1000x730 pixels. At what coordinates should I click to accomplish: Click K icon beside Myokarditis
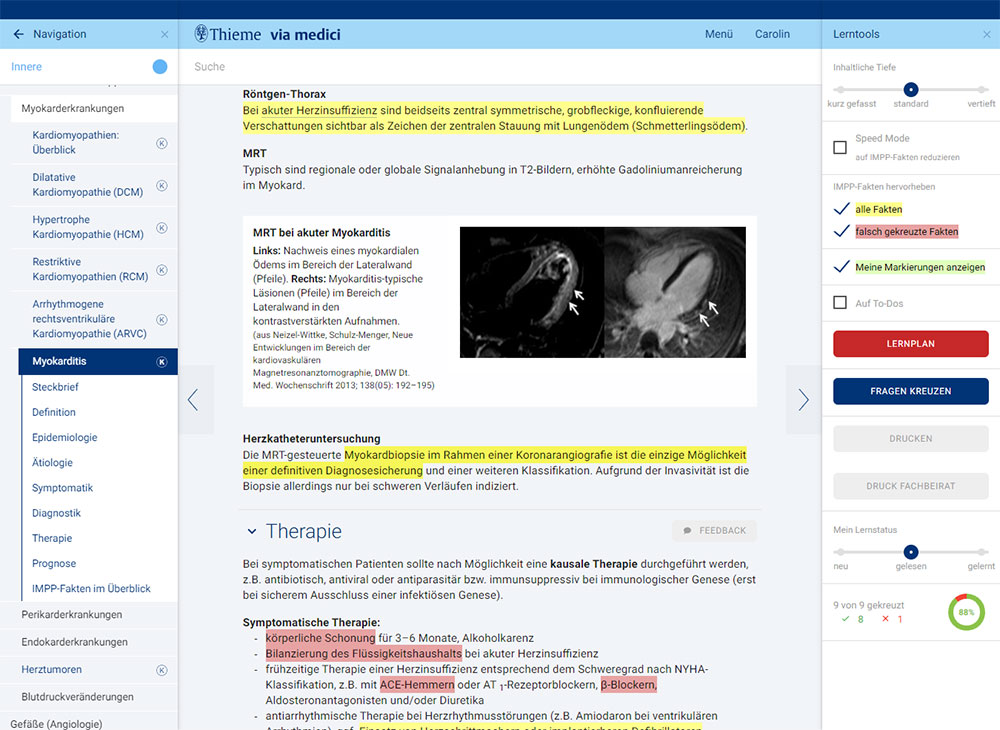point(162,361)
